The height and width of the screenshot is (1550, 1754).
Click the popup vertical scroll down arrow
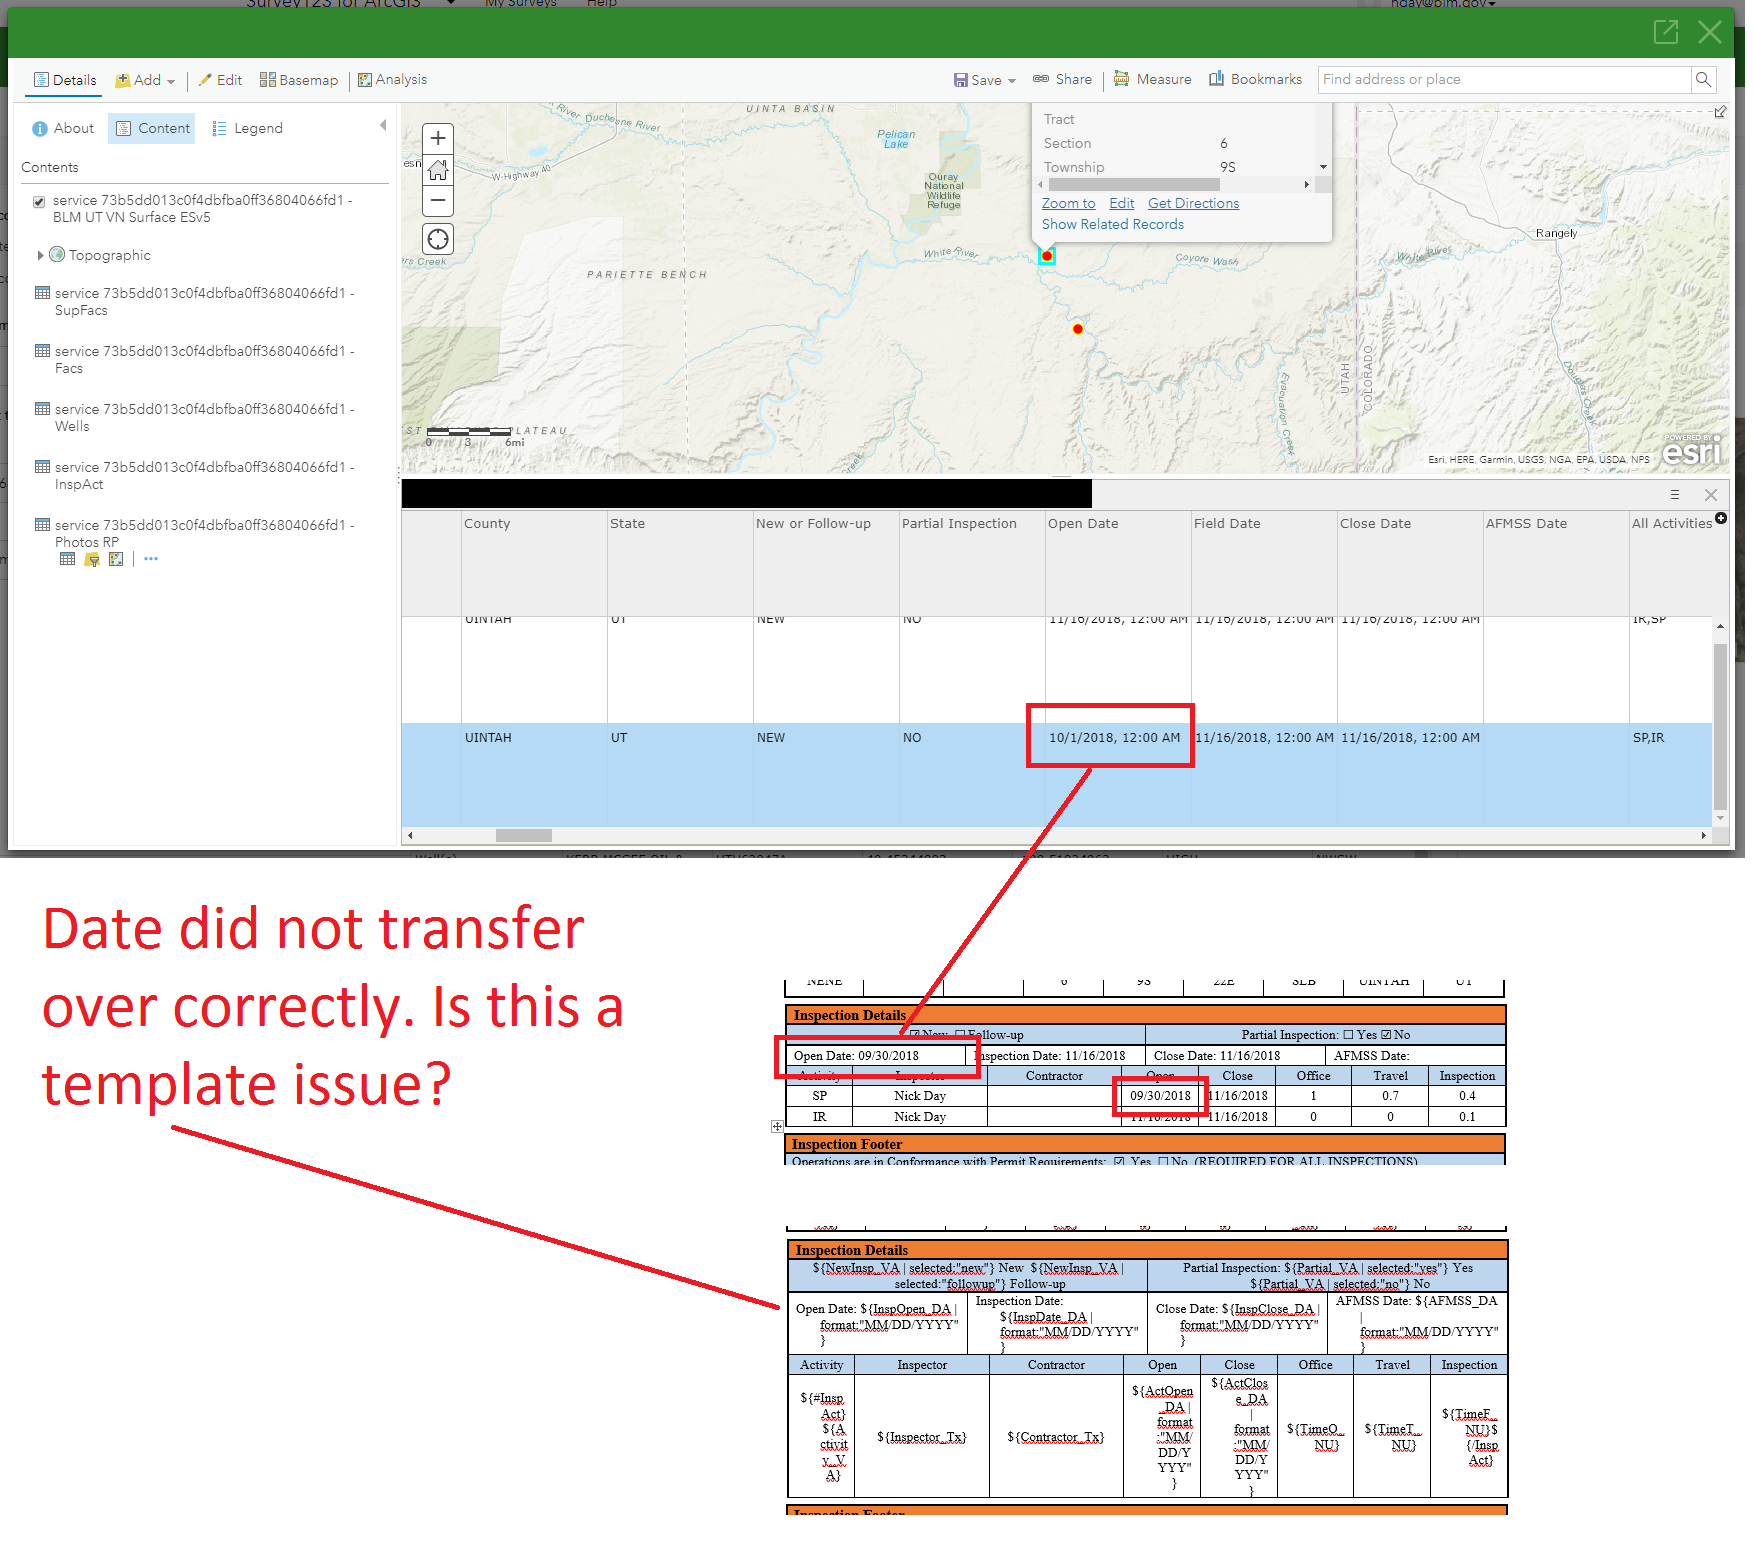1323,167
